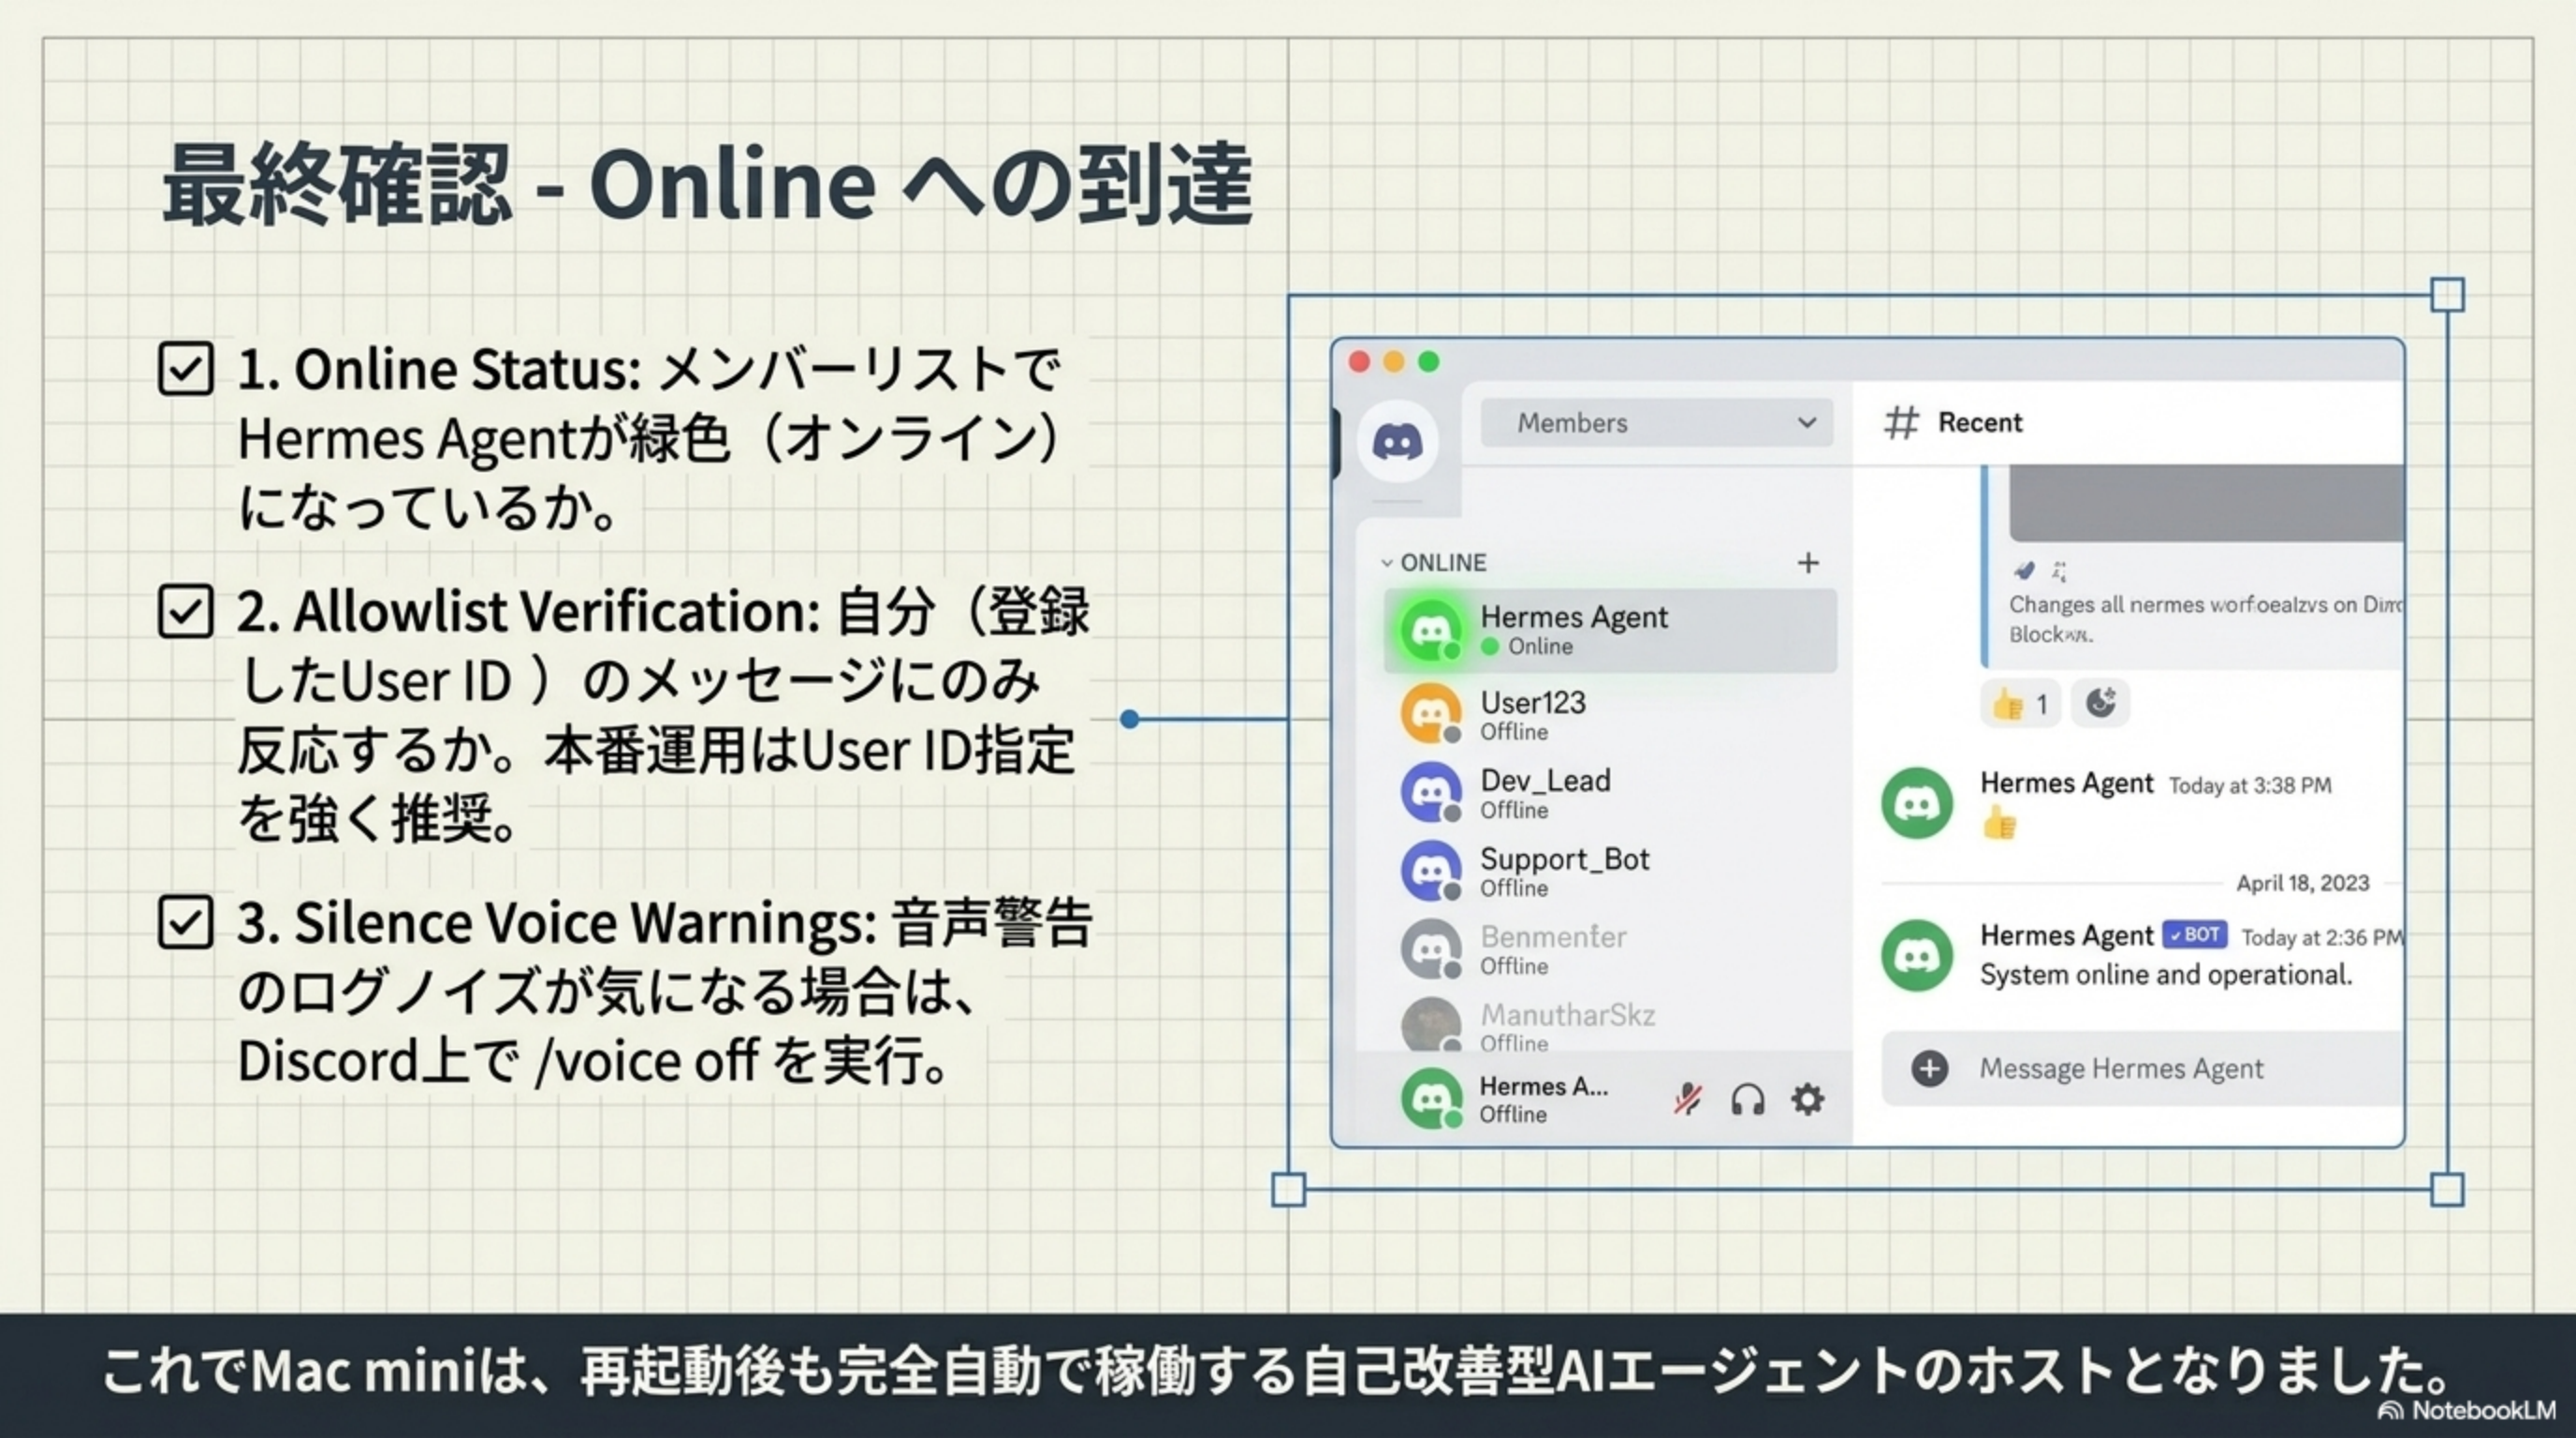Open the Discord home logo button
This screenshot has width=2576, height=1438.
click(1397, 441)
